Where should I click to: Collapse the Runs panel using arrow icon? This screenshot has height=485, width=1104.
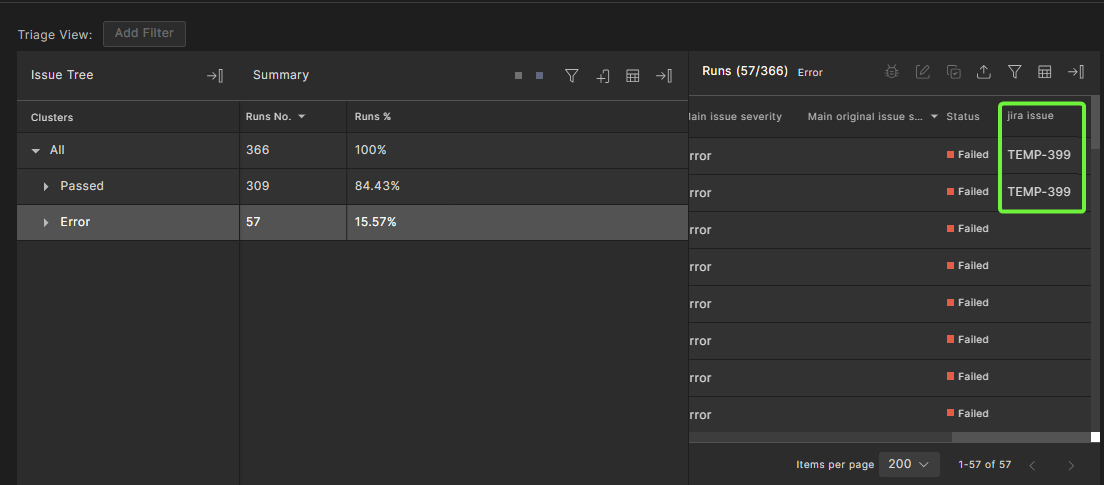click(x=1075, y=72)
